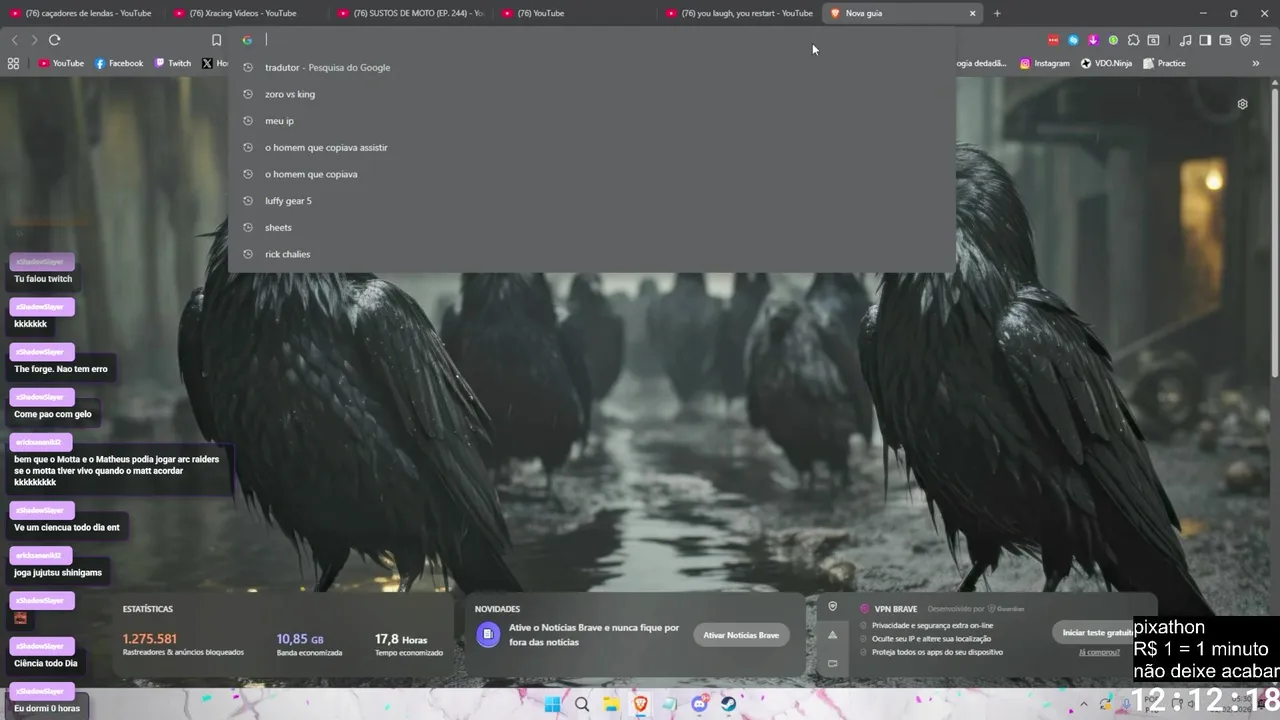The width and height of the screenshot is (1280, 720).
Task: Open the X bookmark in bookmarks bar
Action: click(214, 63)
